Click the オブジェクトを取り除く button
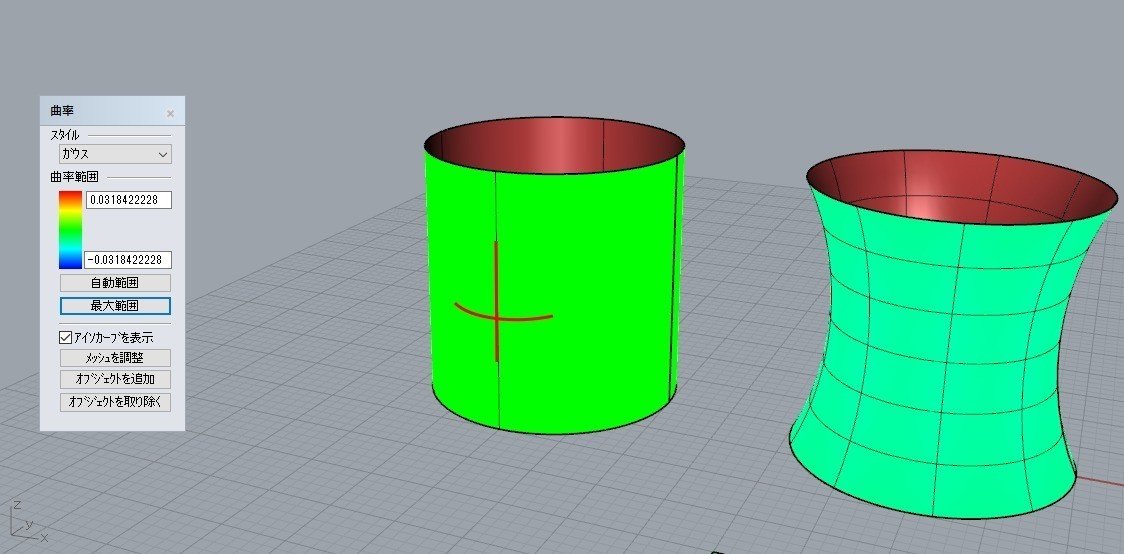This screenshot has width=1124, height=554. (115, 402)
